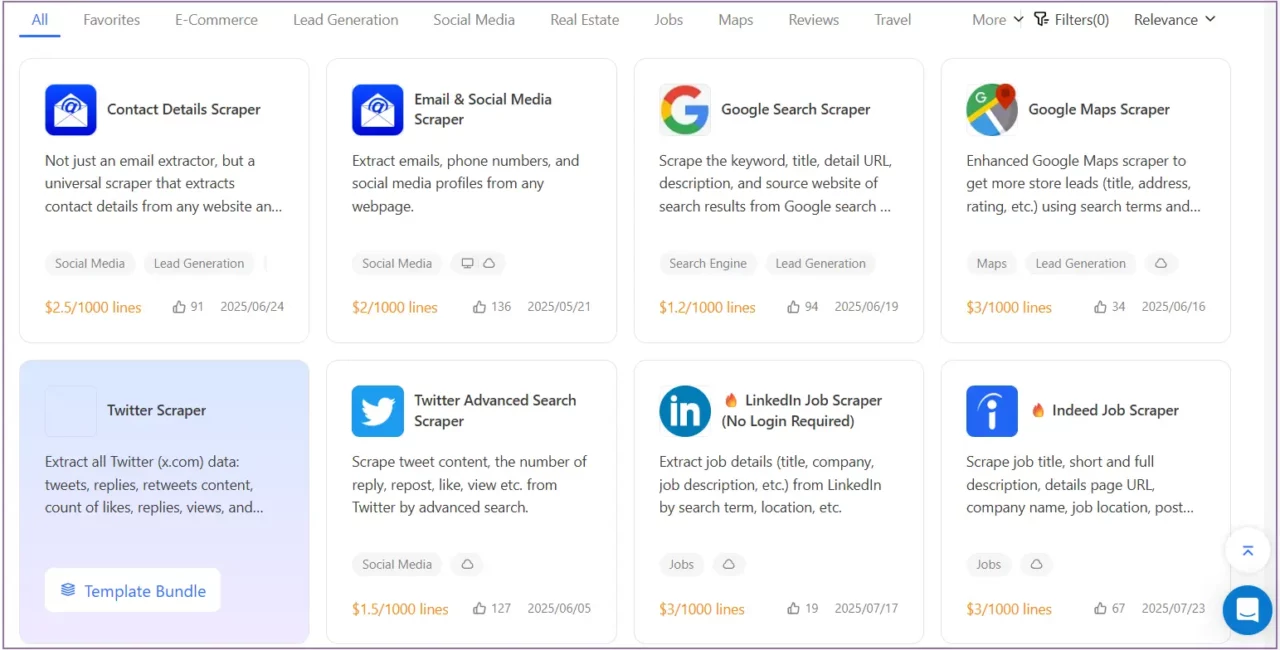
Task: Click the Lead Generation tag on Google Search Scraper
Action: pyautogui.click(x=820, y=263)
